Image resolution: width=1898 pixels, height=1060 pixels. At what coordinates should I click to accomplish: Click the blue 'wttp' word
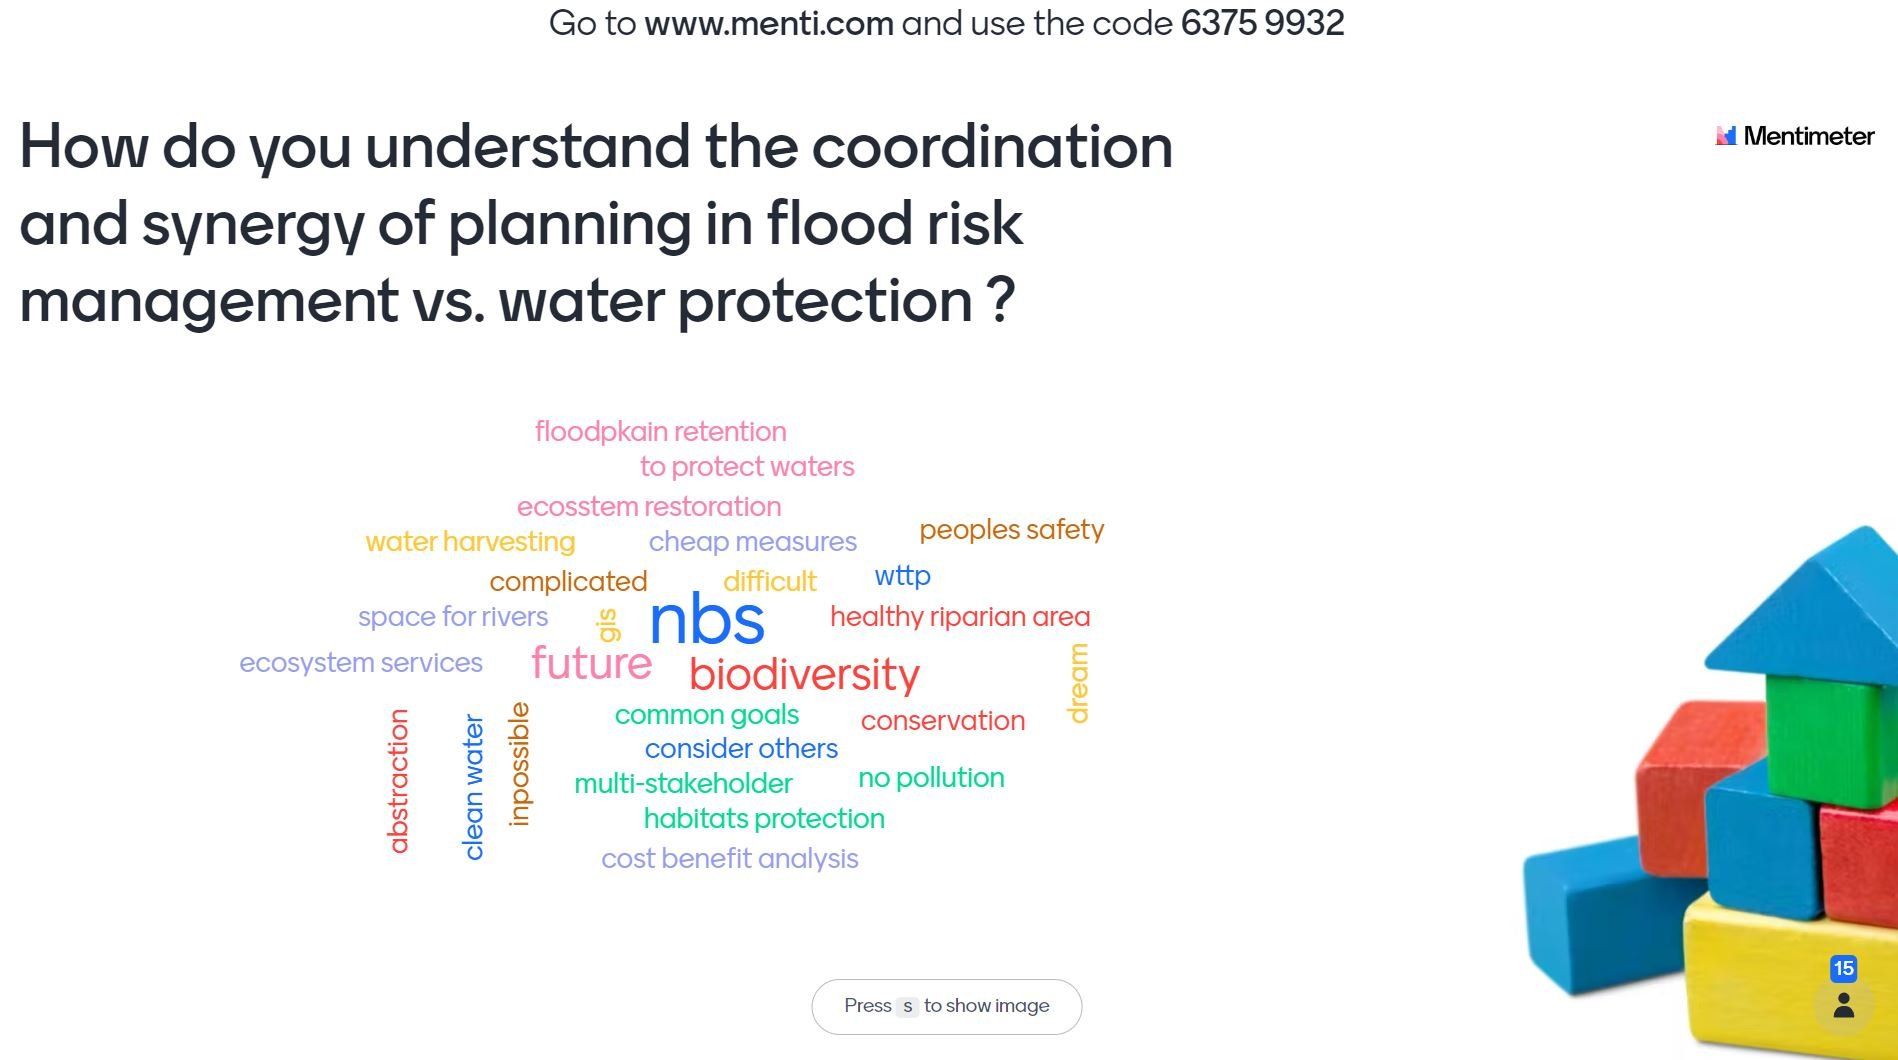pyautogui.click(x=902, y=577)
